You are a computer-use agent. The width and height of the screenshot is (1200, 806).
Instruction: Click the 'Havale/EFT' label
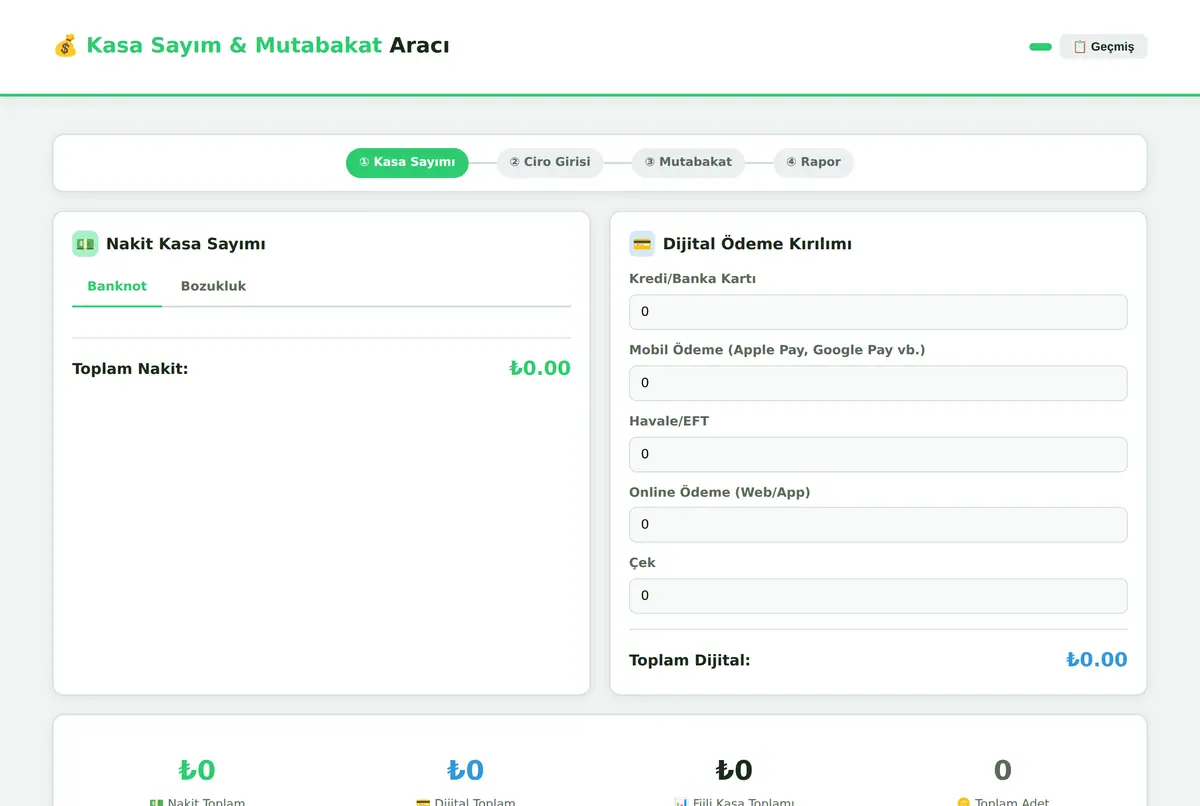(x=669, y=421)
